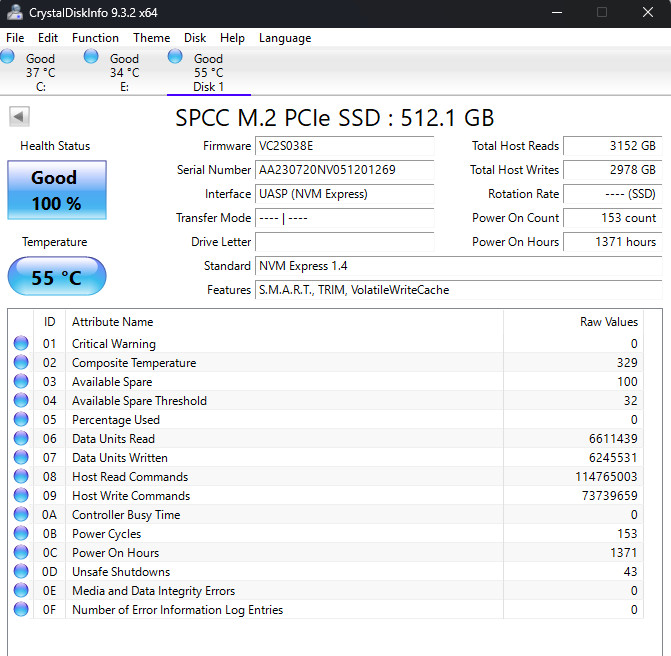Click the Power On Hours value 1371 hours
This screenshot has height=656, width=671.
(612, 242)
